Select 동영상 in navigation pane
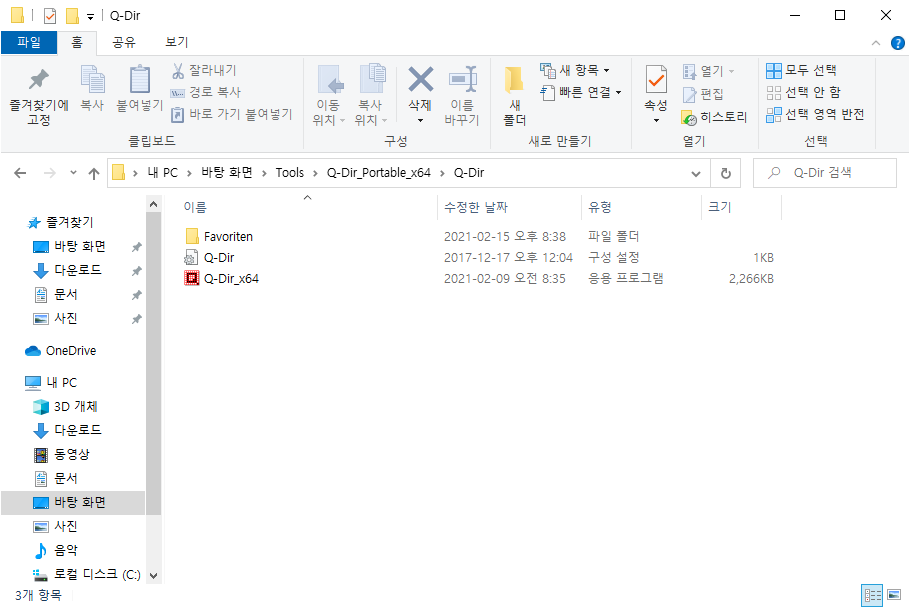Image resolution: width=910 pixels, height=608 pixels. [x=72, y=454]
